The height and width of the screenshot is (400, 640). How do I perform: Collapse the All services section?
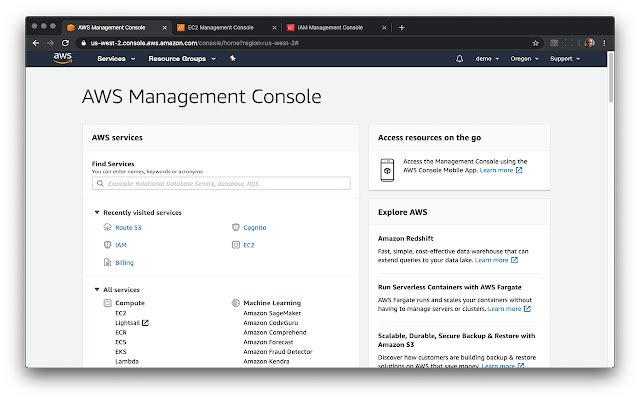97,289
